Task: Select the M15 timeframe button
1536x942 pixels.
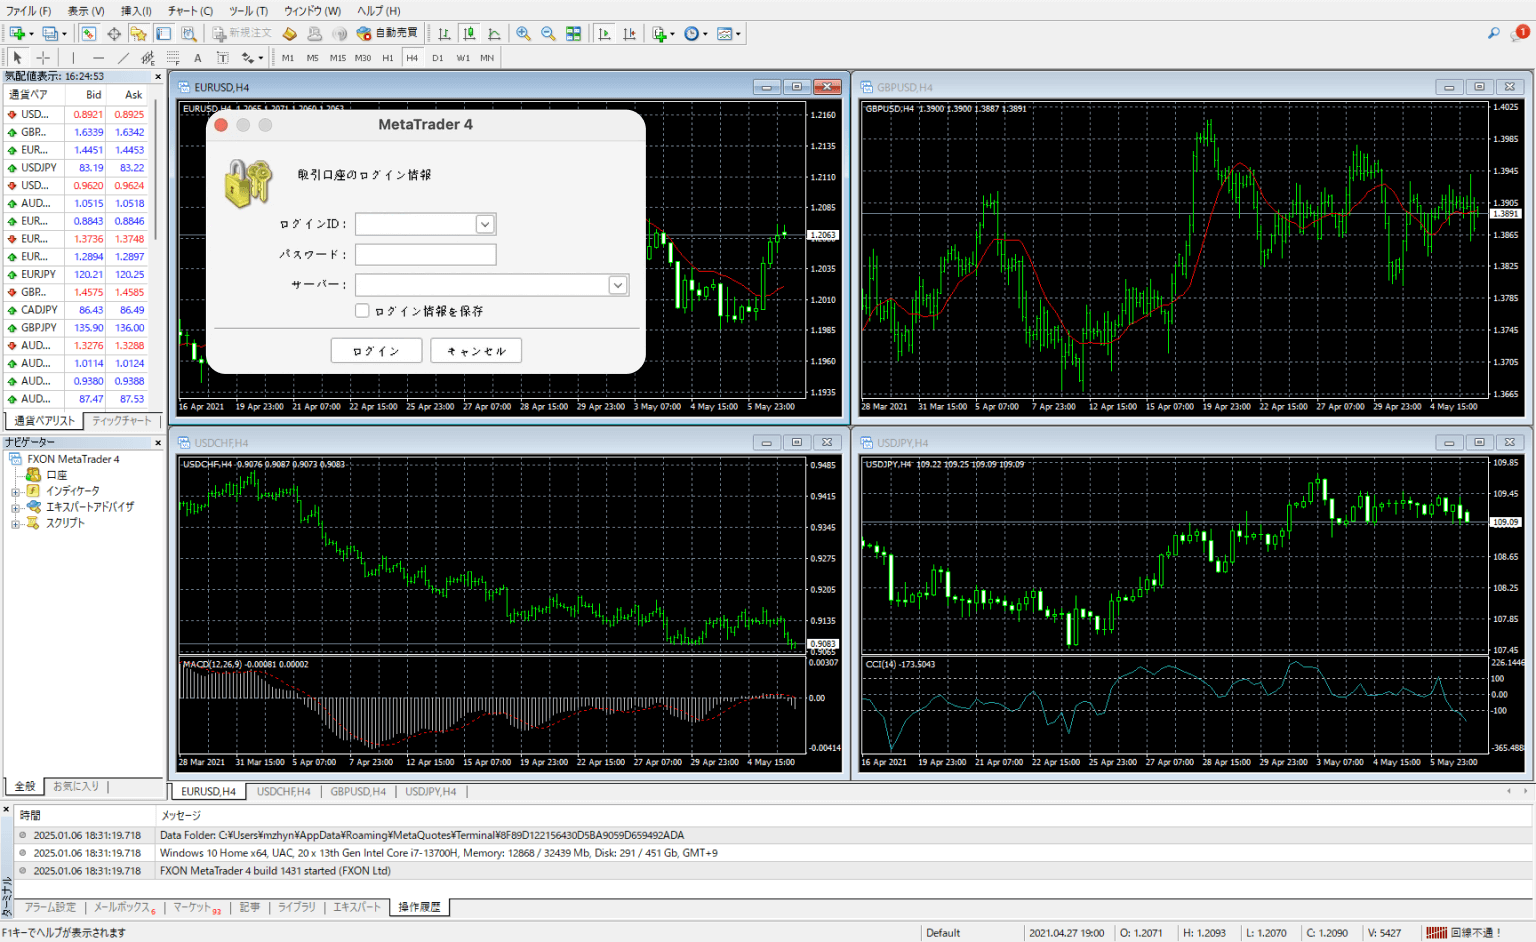Action: pos(338,58)
